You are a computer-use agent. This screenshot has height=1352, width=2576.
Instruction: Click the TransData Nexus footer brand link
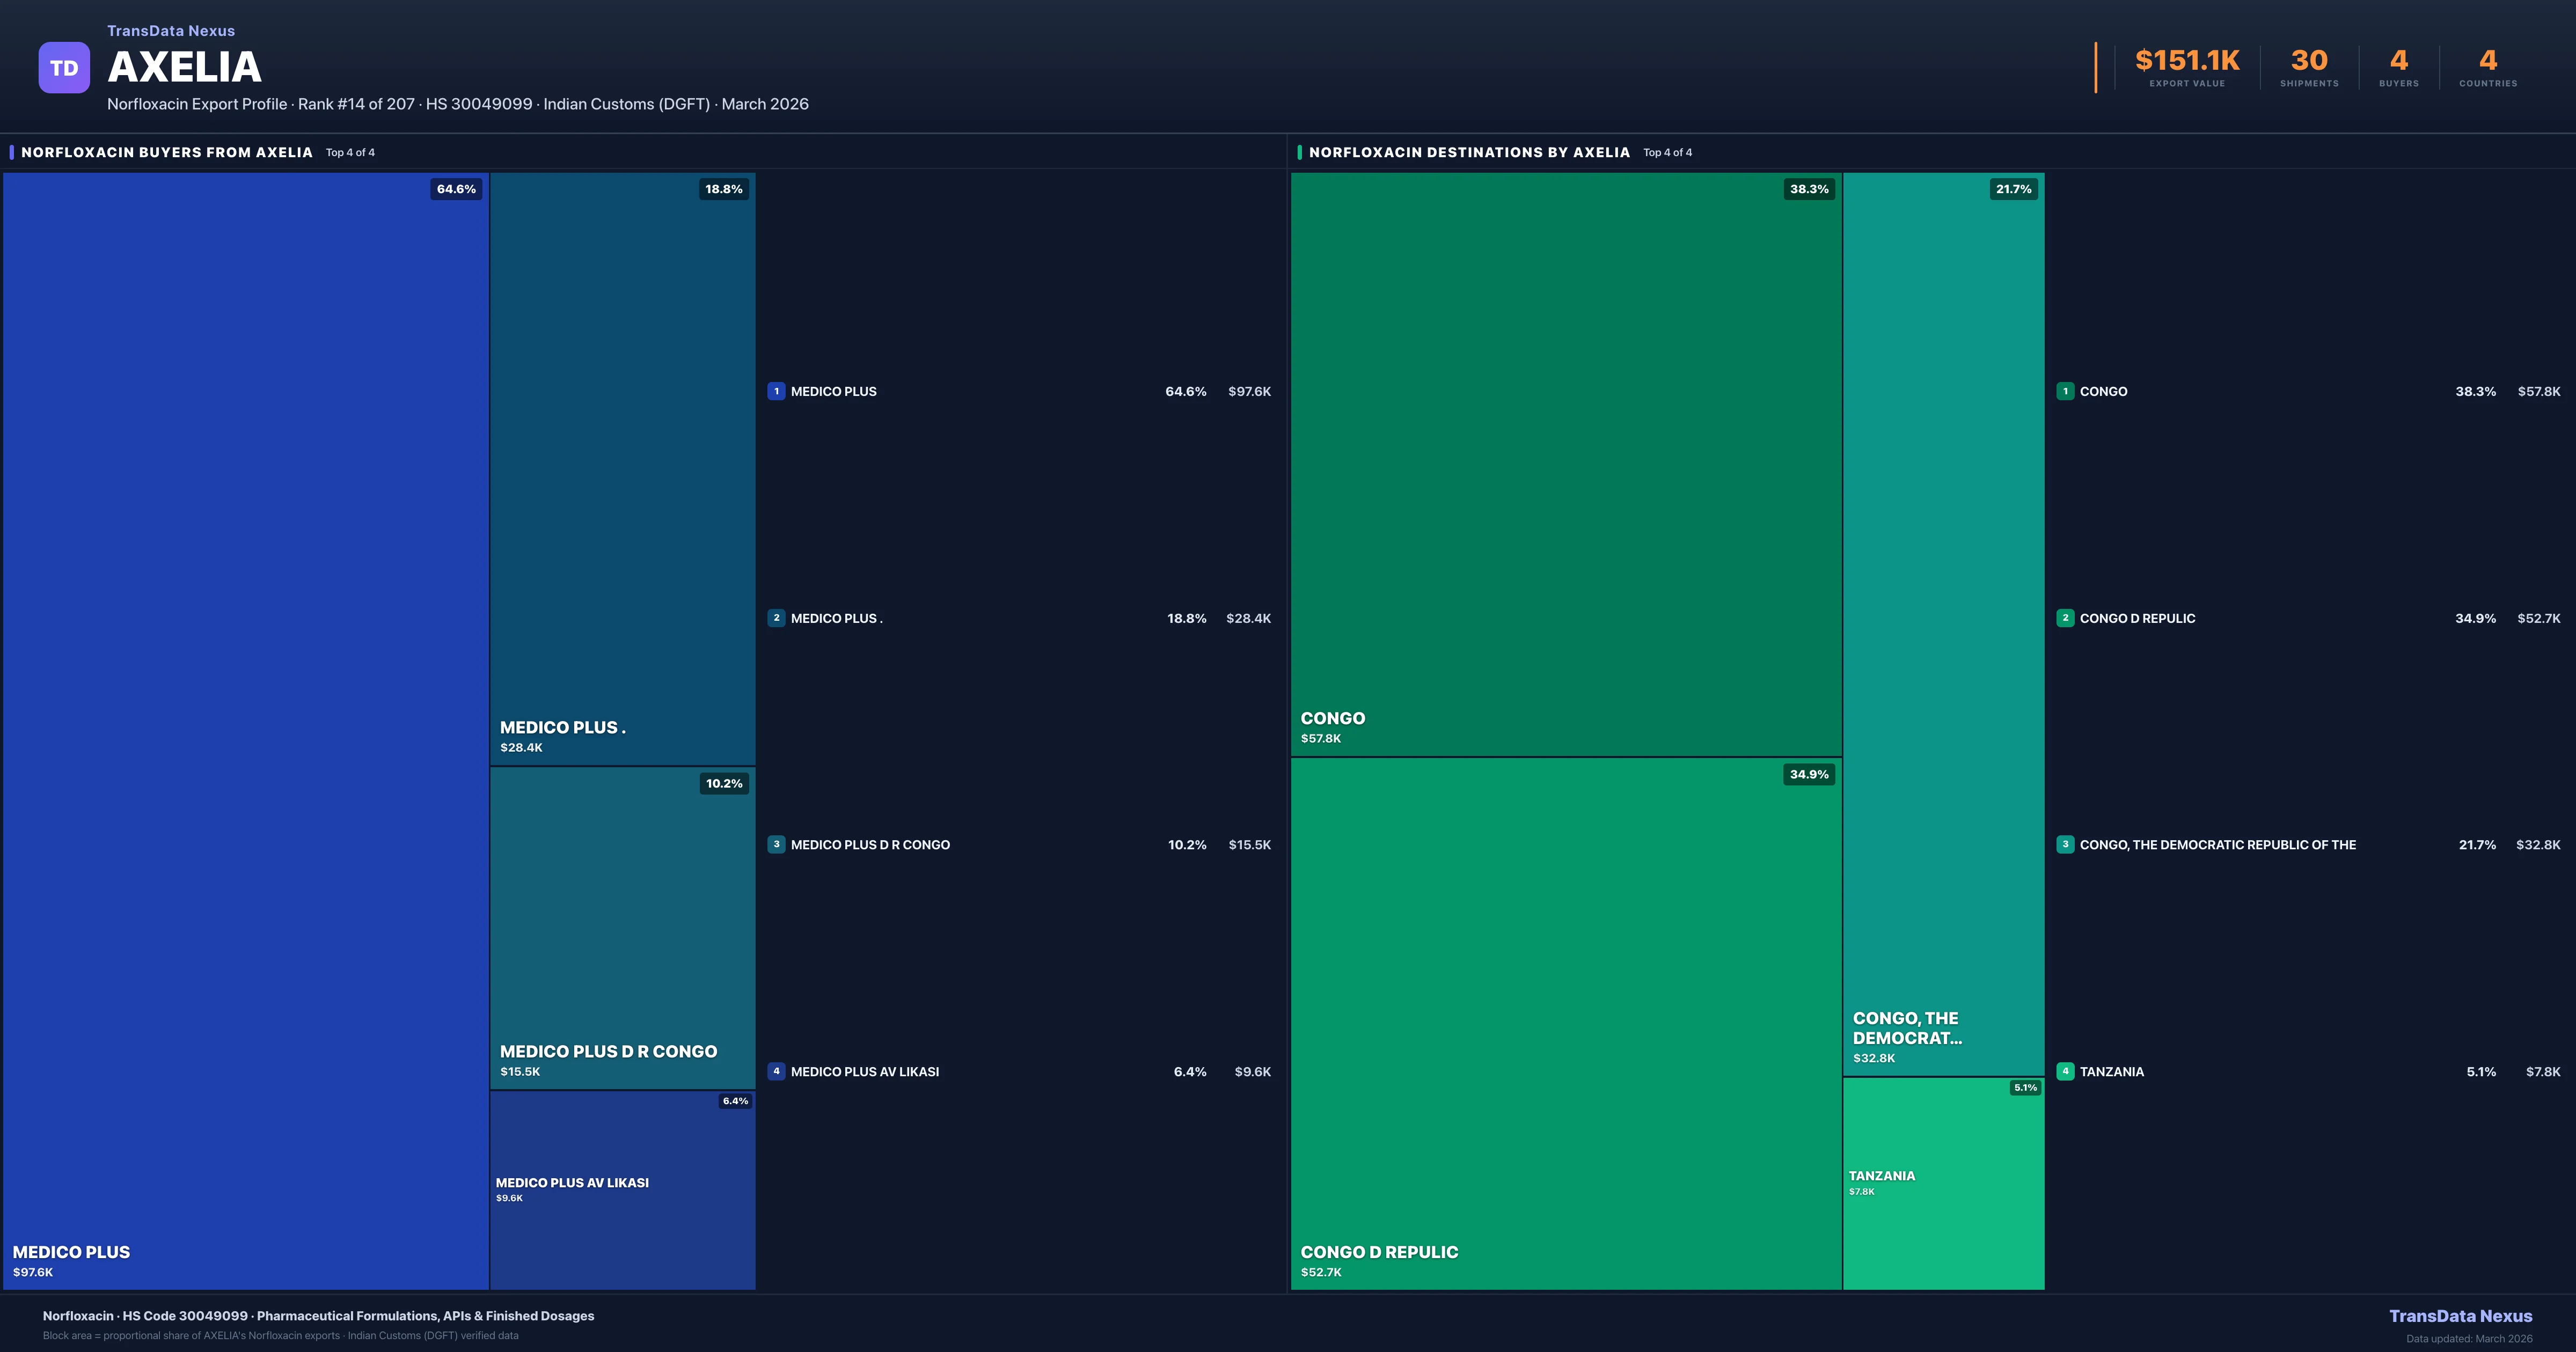click(2460, 1316)
